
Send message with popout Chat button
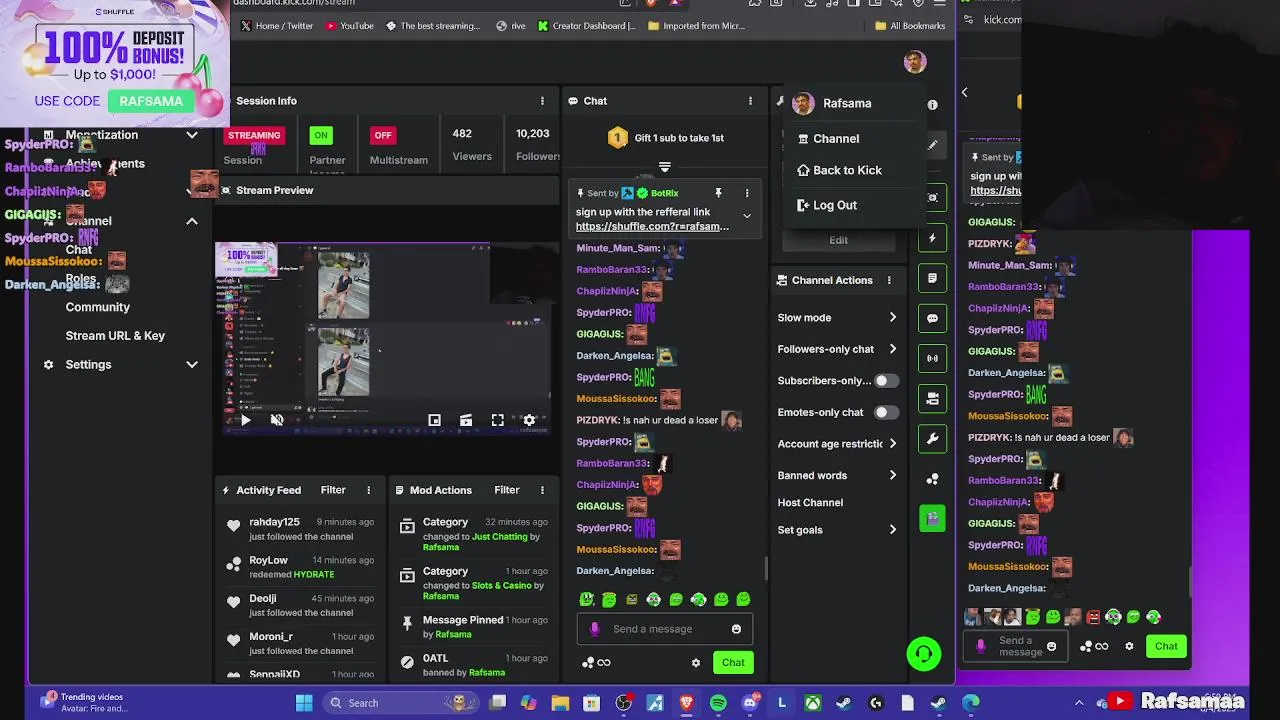(x=1166, y=646)
